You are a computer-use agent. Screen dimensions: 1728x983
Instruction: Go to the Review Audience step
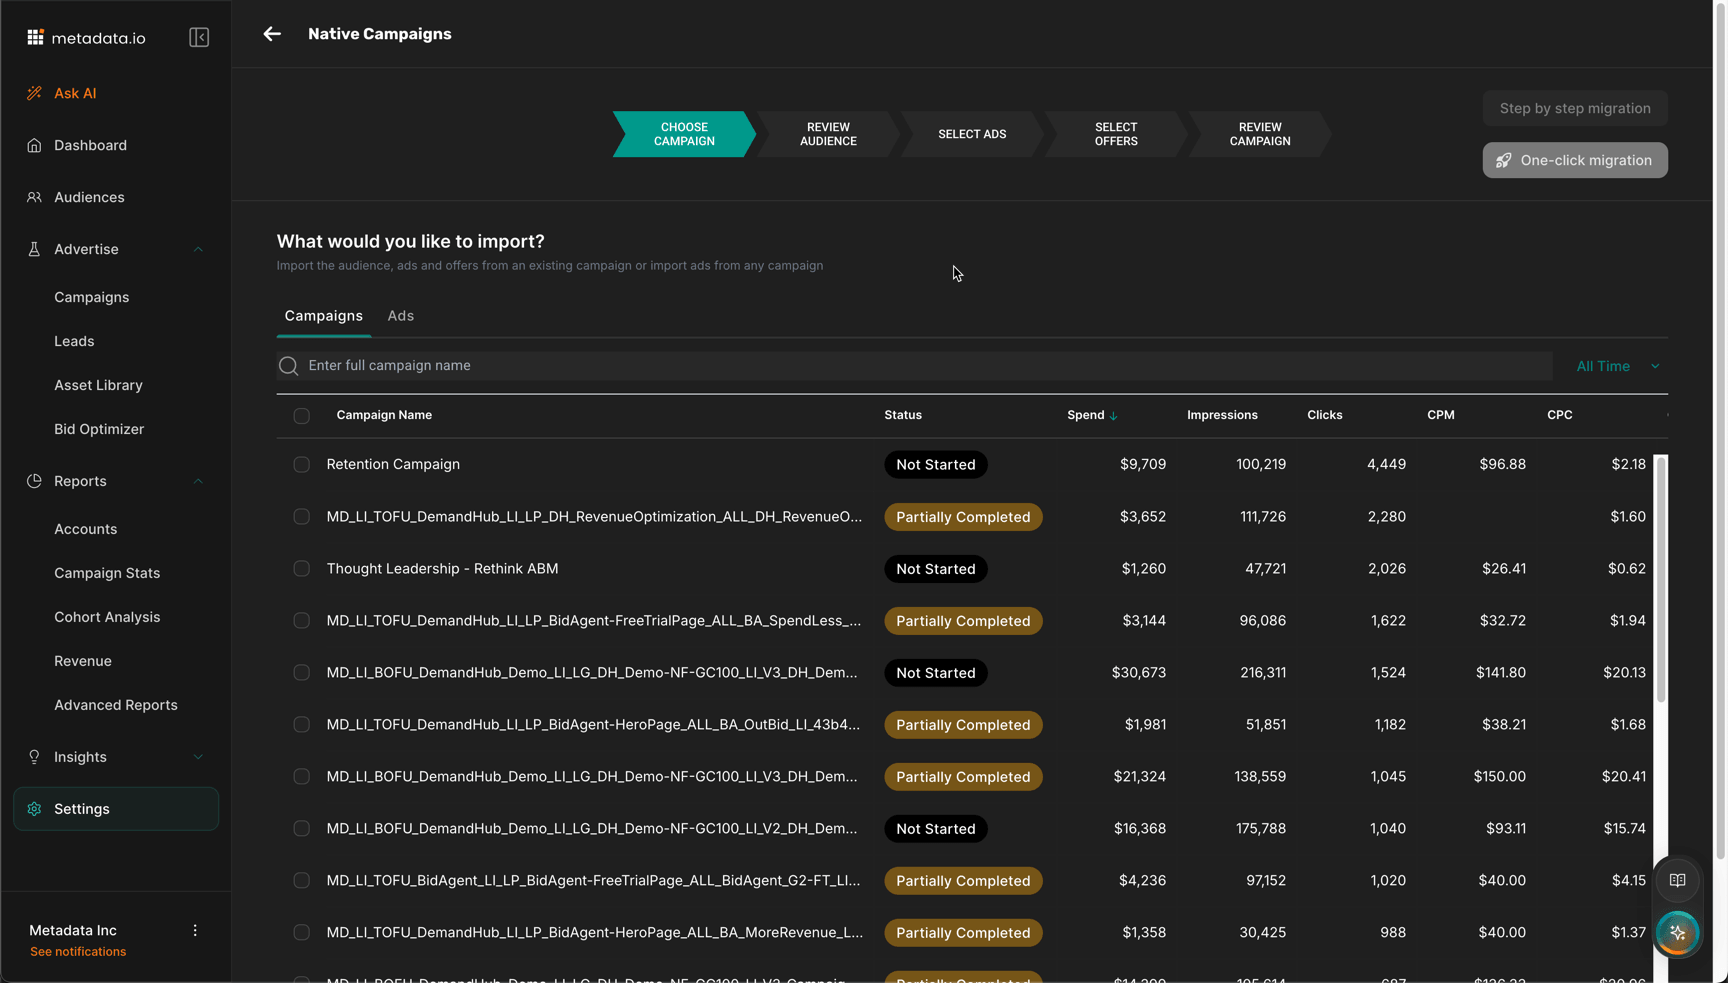point(828,134)
